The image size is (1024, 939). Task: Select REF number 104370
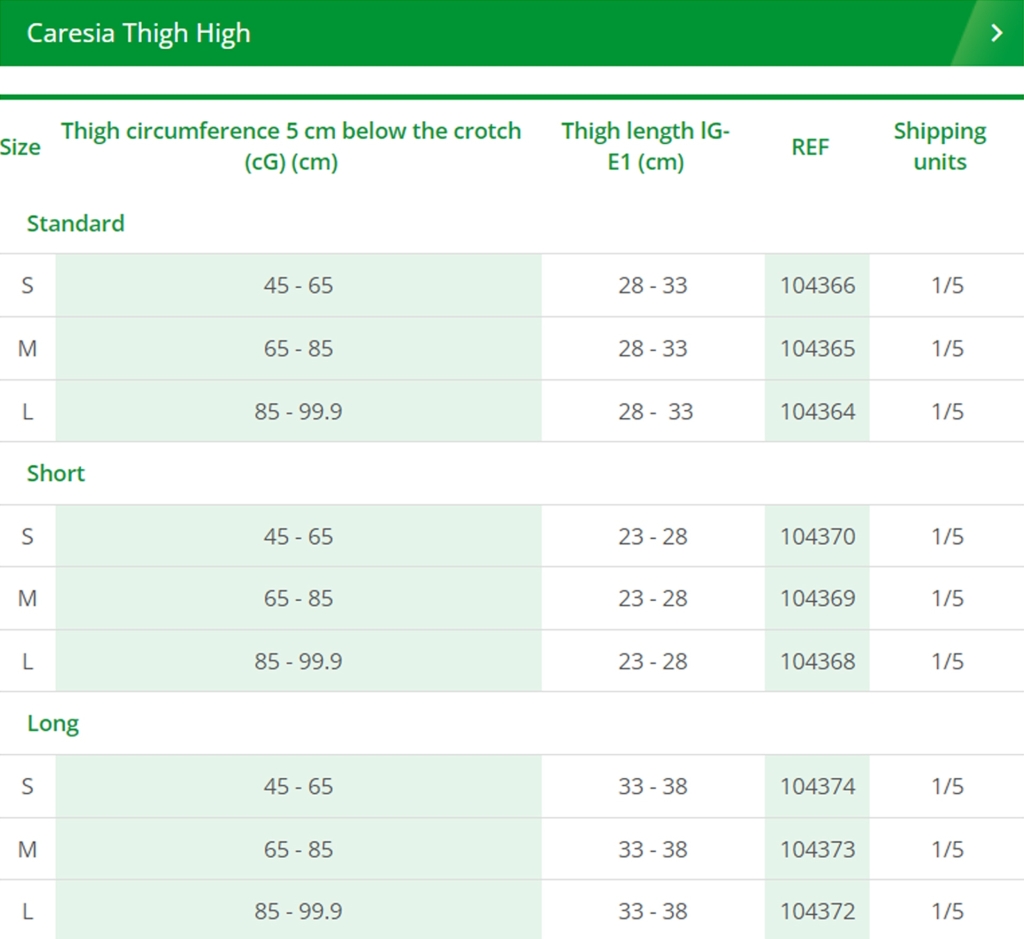coord(818,536)
